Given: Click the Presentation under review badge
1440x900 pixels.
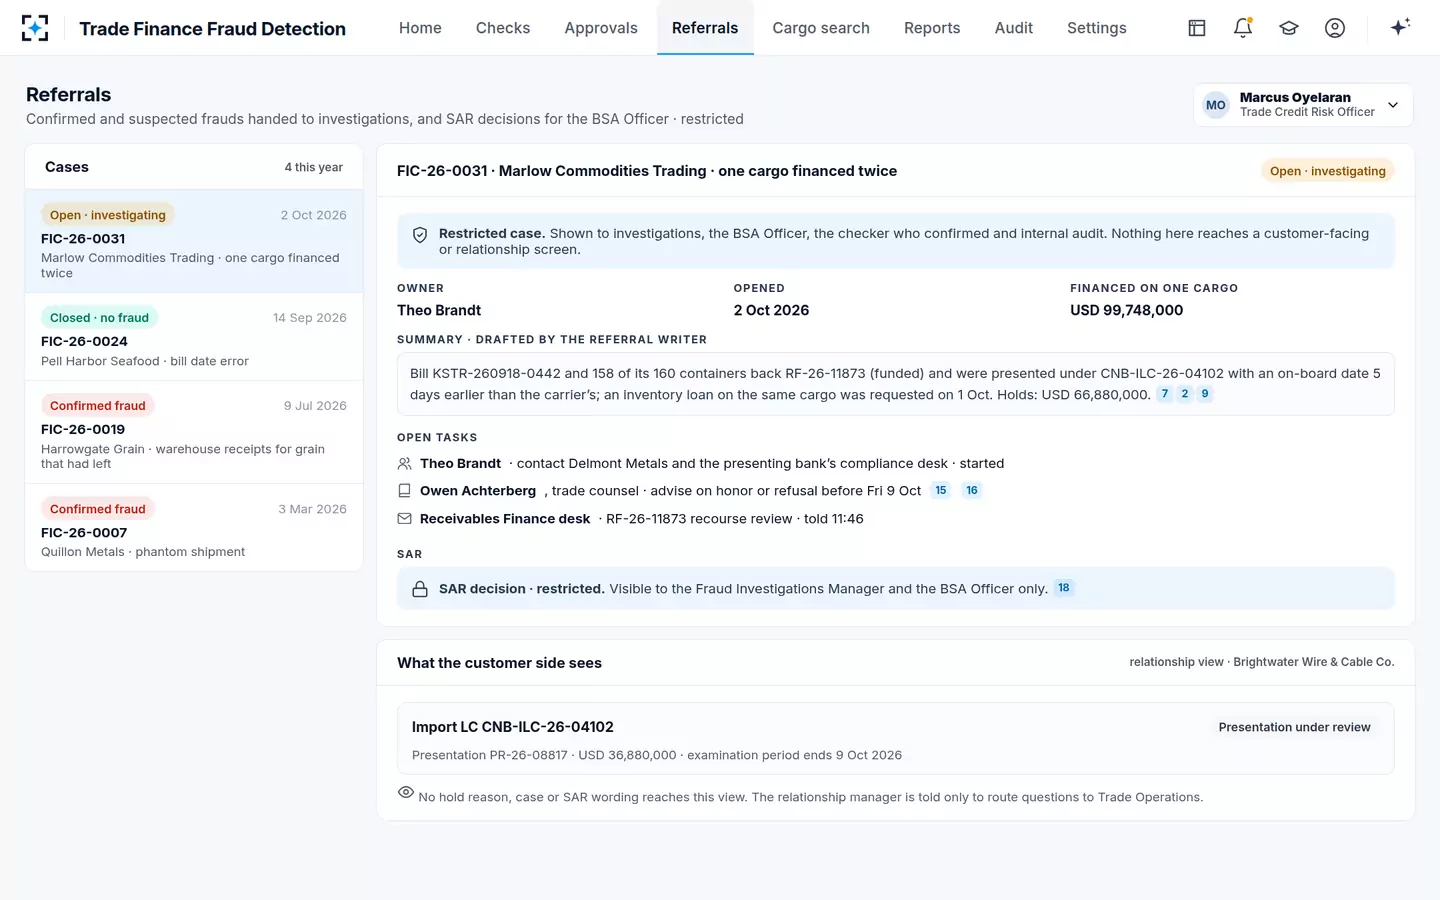Looking at the screenshot, I should (x=1294, y=727).
